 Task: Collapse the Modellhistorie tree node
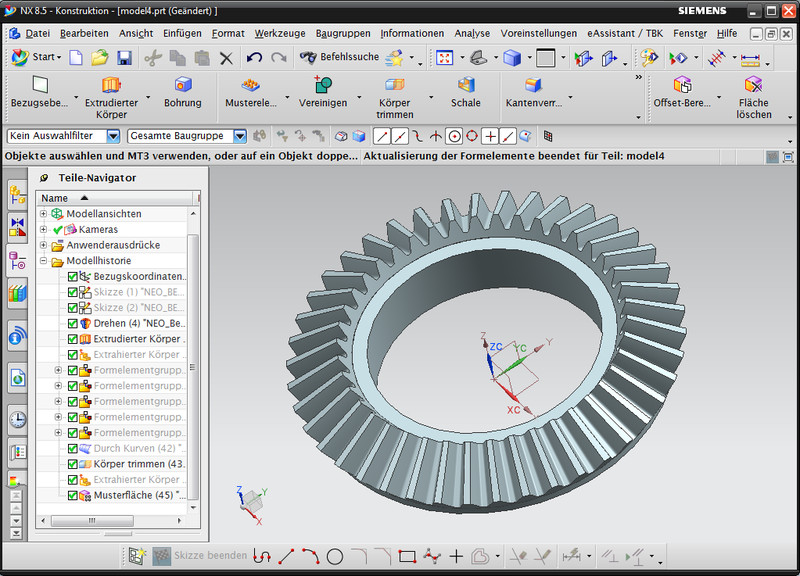click(x=43, y=261)
